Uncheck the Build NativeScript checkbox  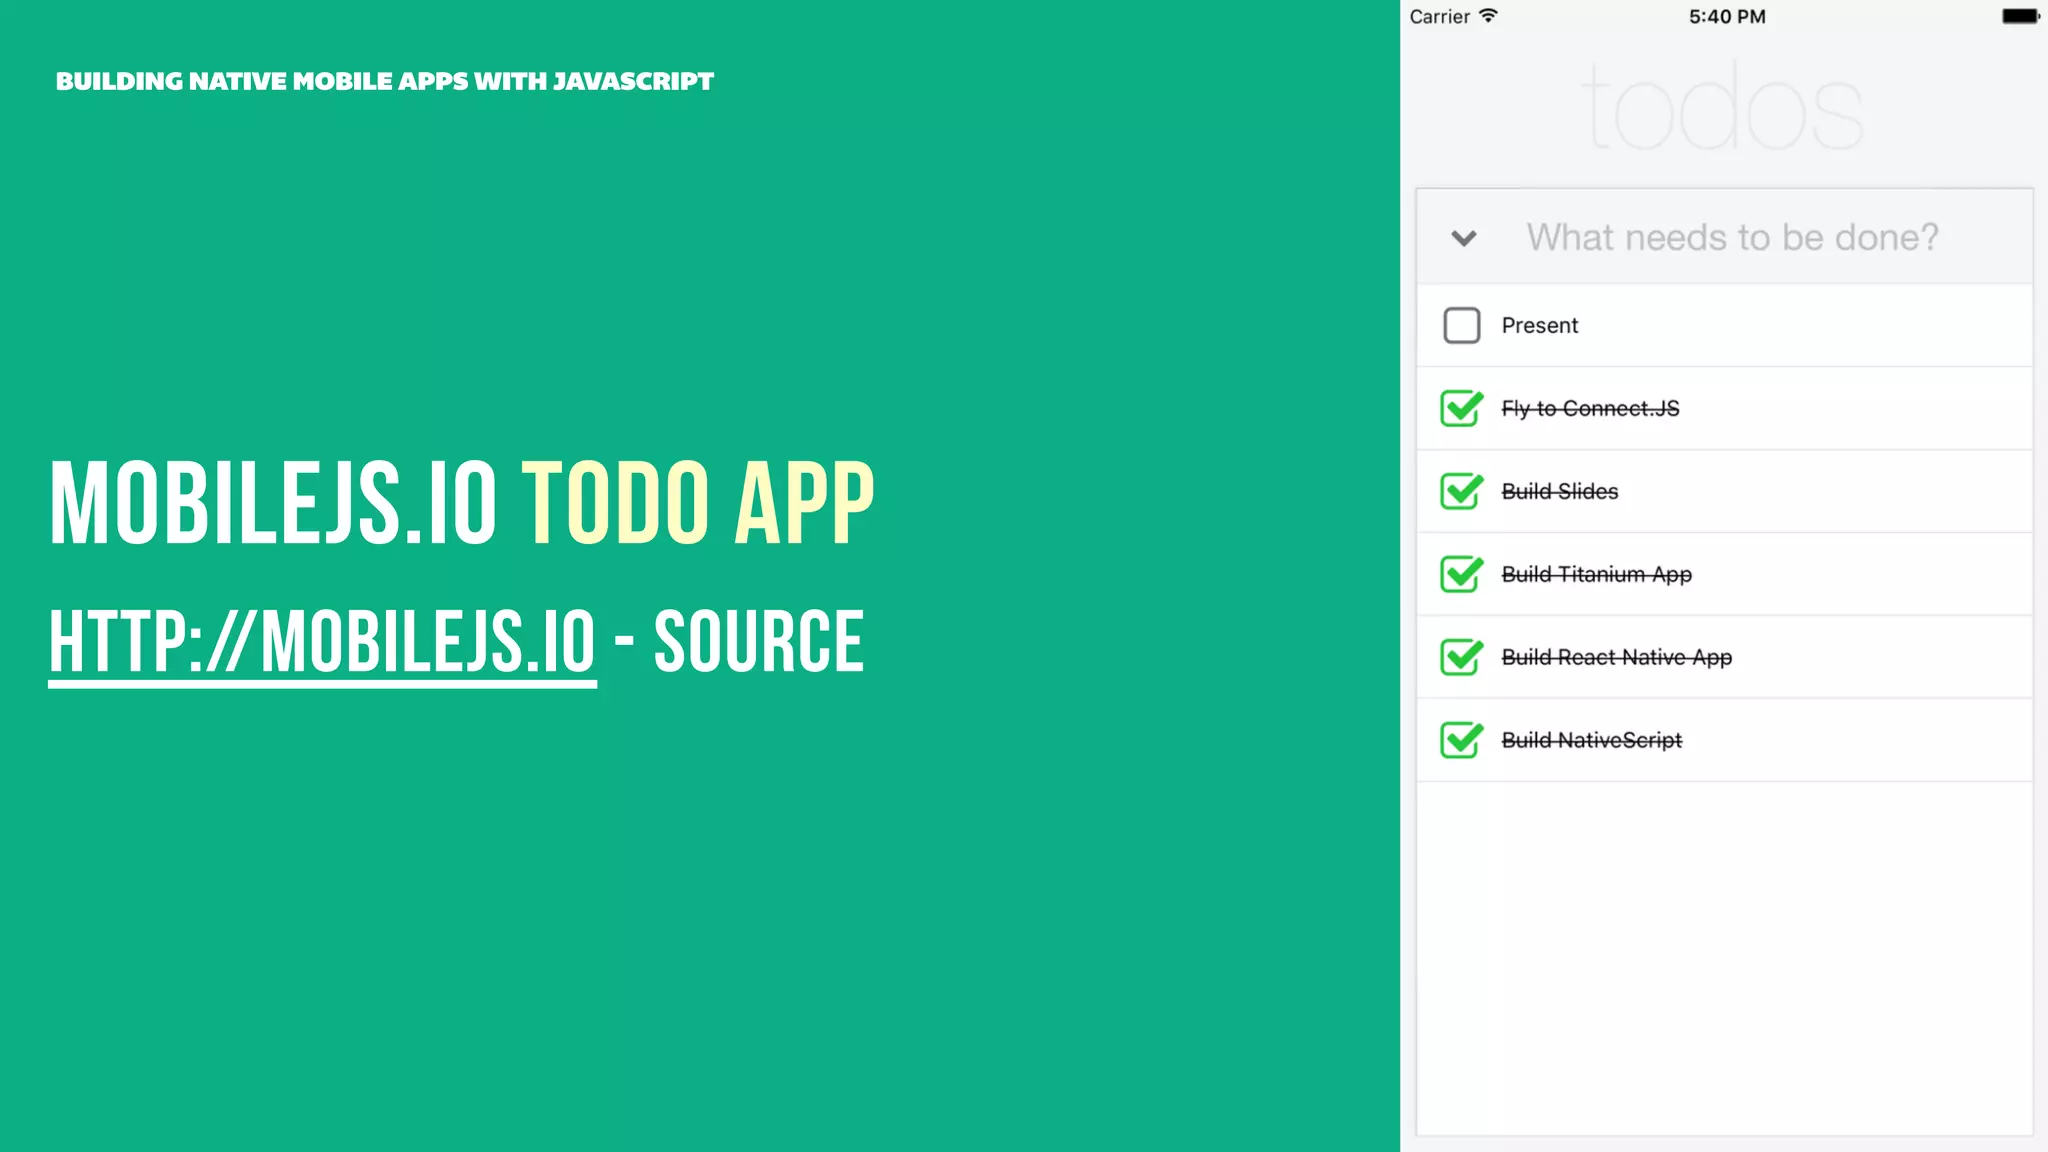1461,740
